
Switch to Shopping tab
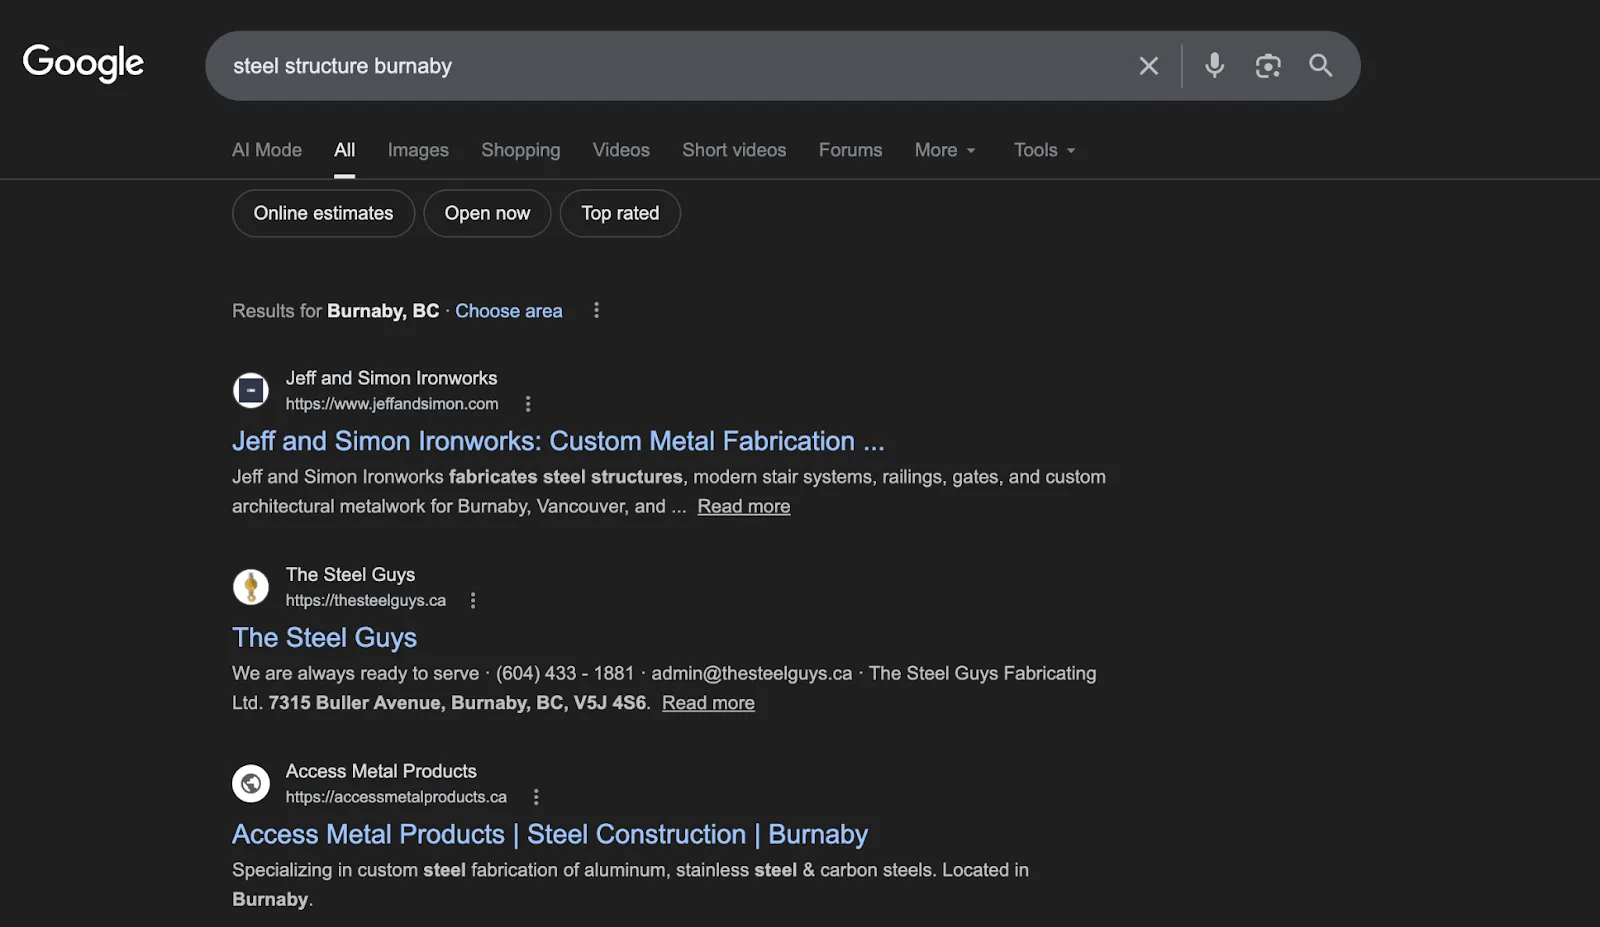click(x=521, y=150)
